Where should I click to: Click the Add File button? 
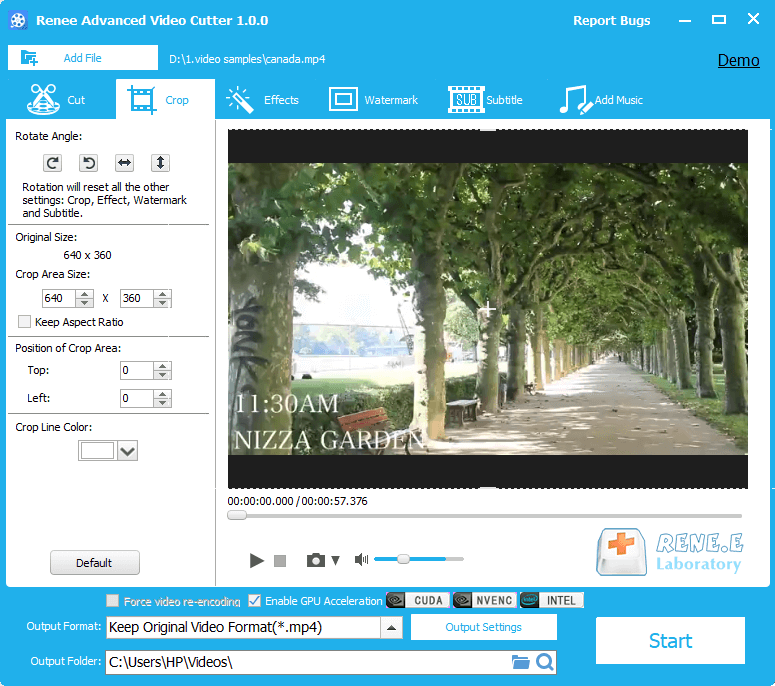83,58
